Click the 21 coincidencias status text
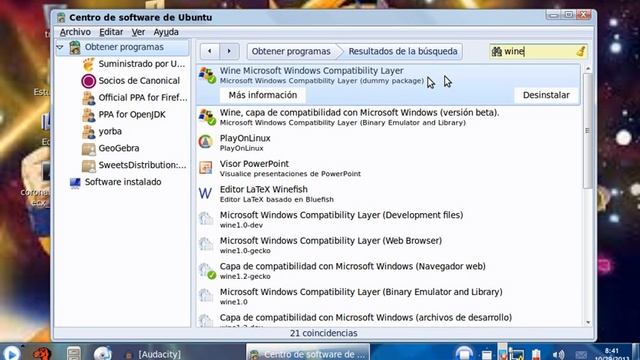The image size is (640, 360). 324,333
